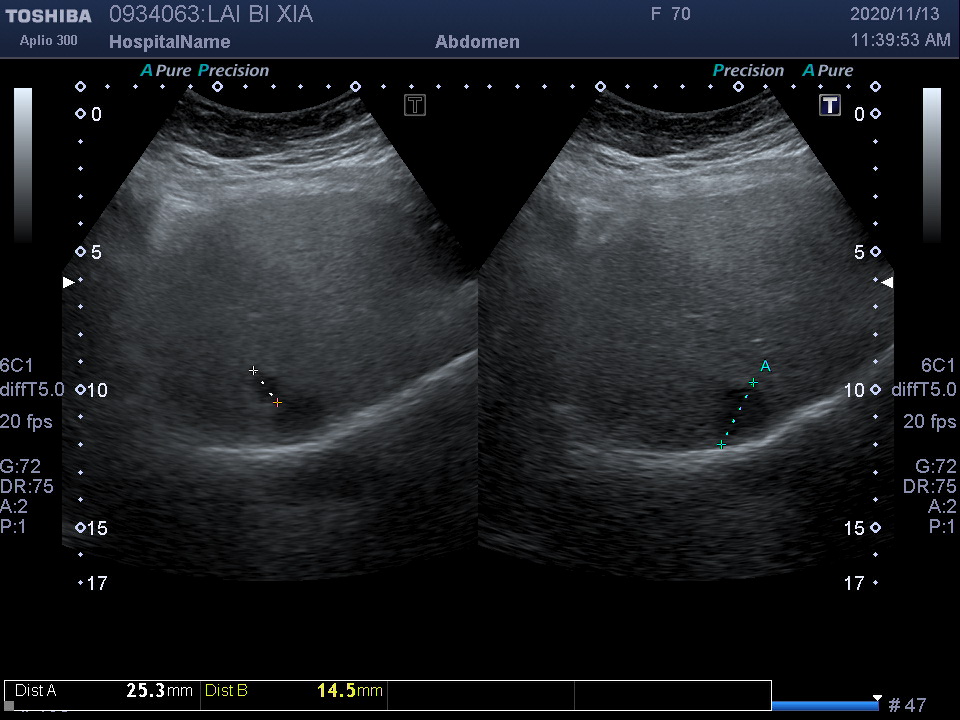960x720 pixels.
Task: Click the yellow Dist B label
Action: click(x=226, y=691)
